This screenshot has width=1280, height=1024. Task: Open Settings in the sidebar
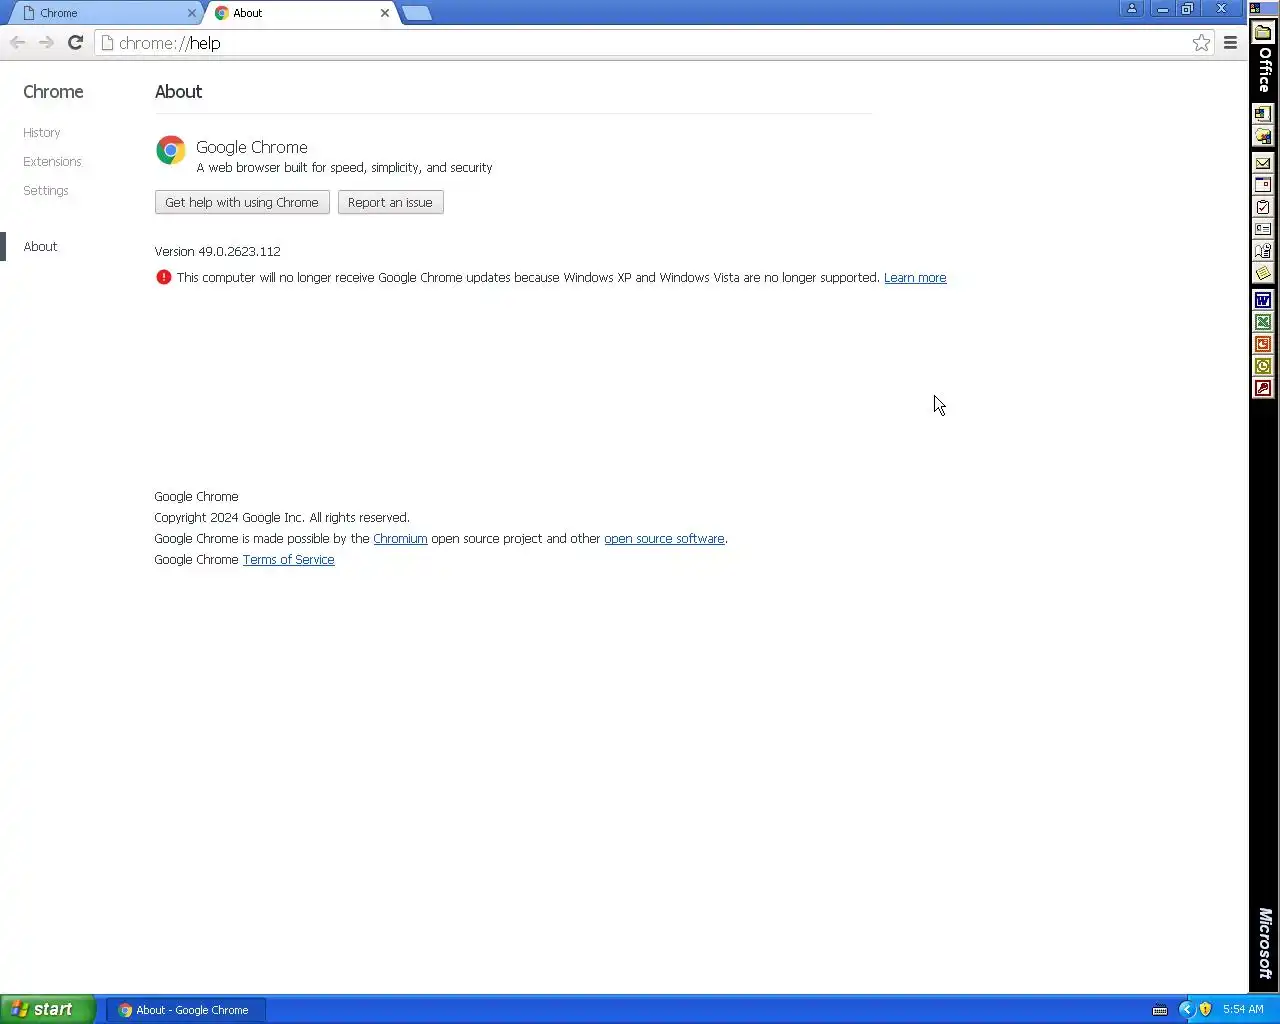coord(46,190)
